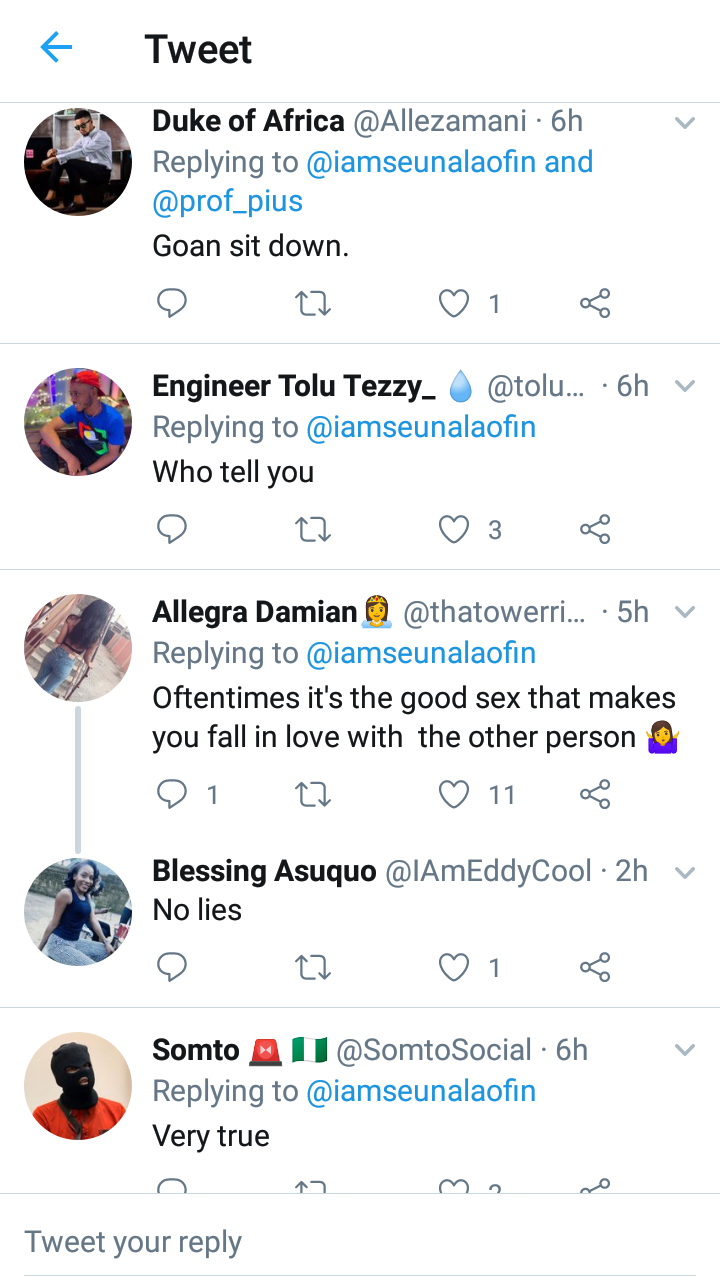Like Duke of Africa's 'Goan sit down' tweet
Viewport: 720px width, 1276px height.
tap(454, 303)
